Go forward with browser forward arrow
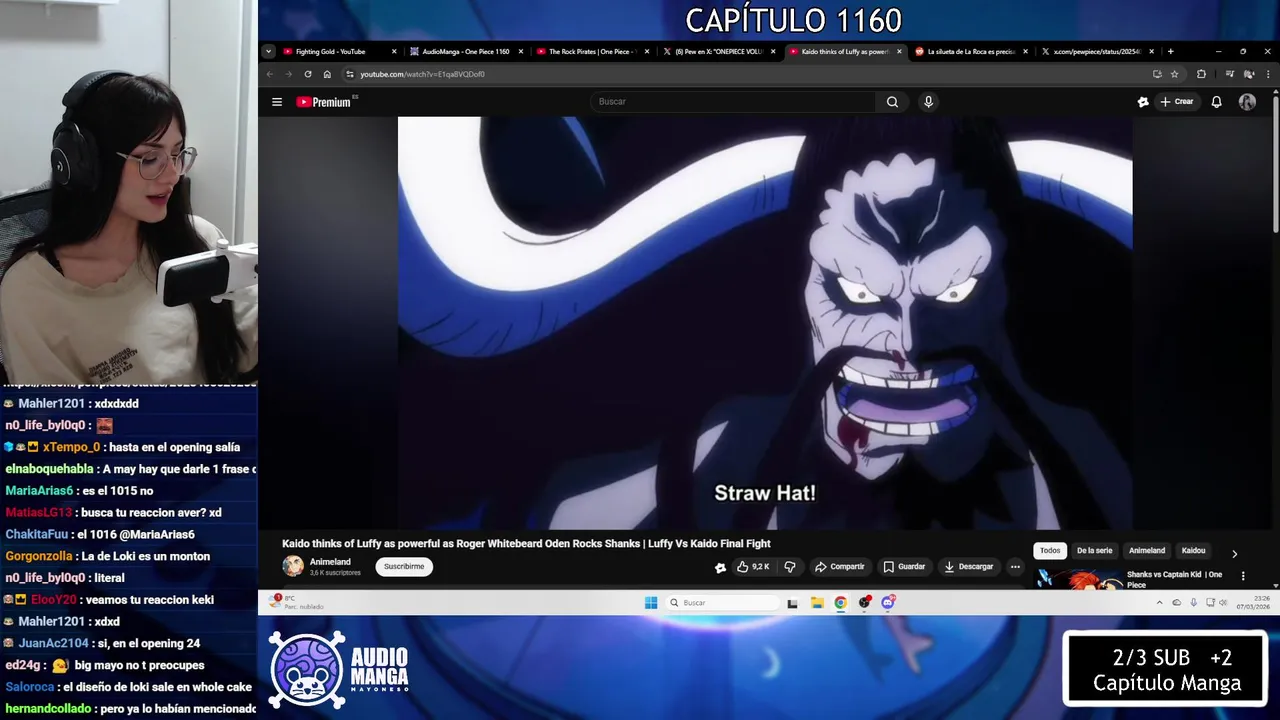The image size is (1280, 720). [x=288, y=74]
